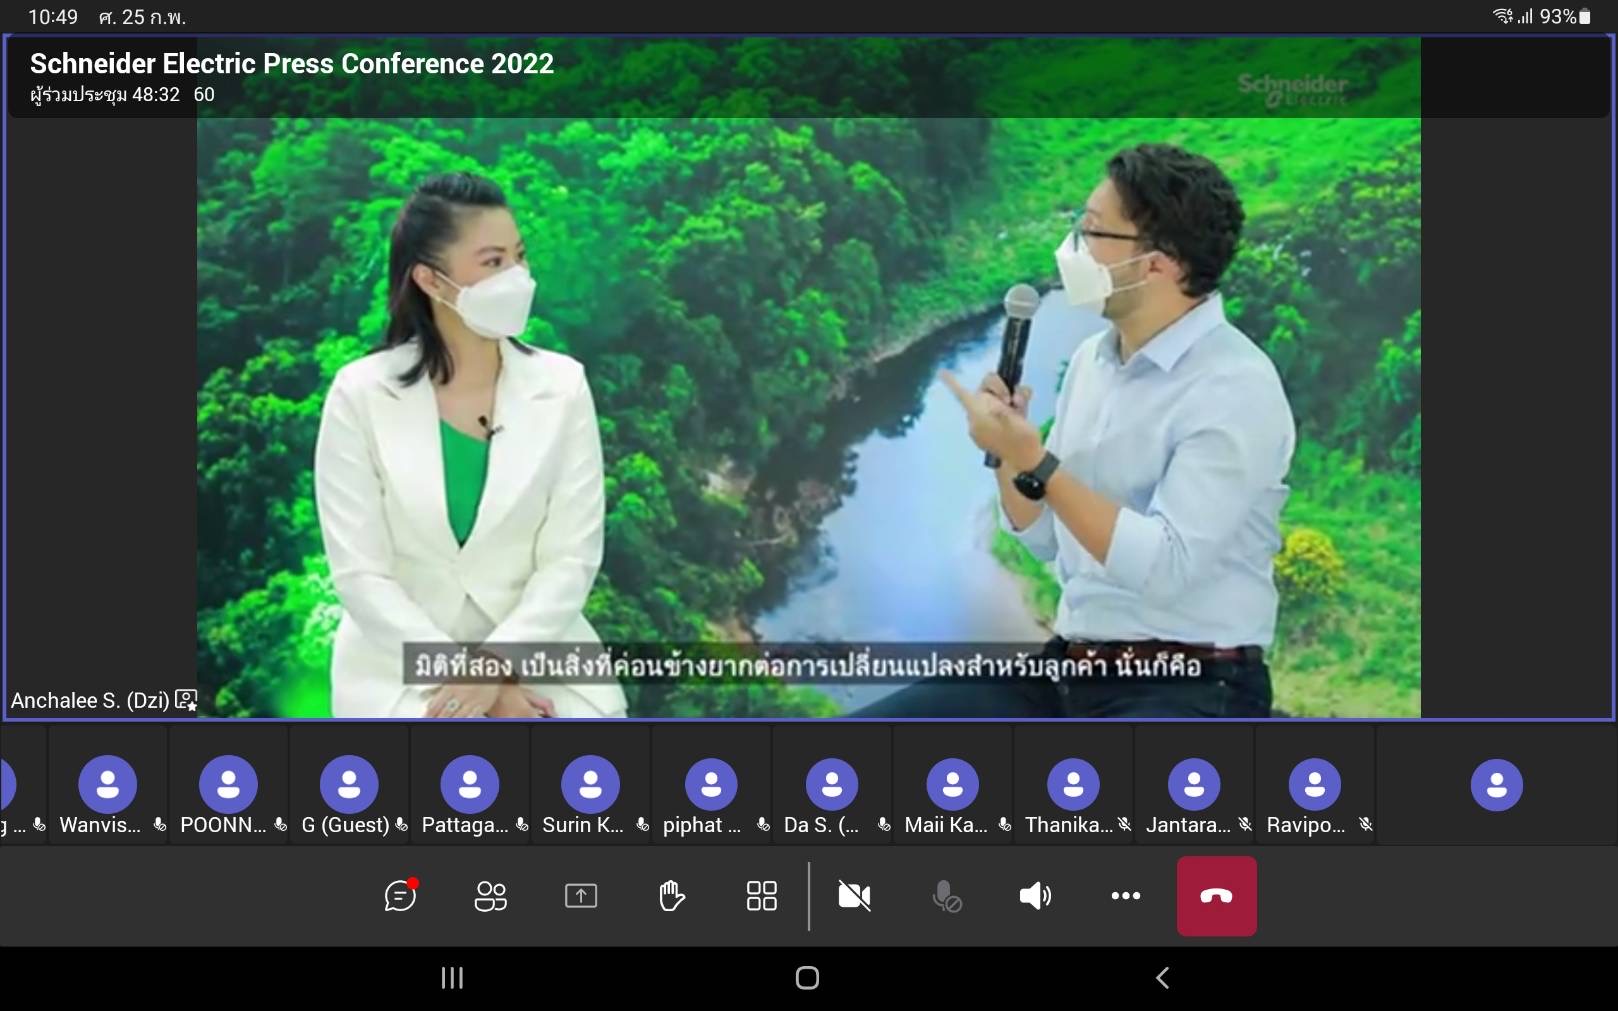The image size is (1618, 1011).
Task: Tap the share content icon
Action: point(581,896)
